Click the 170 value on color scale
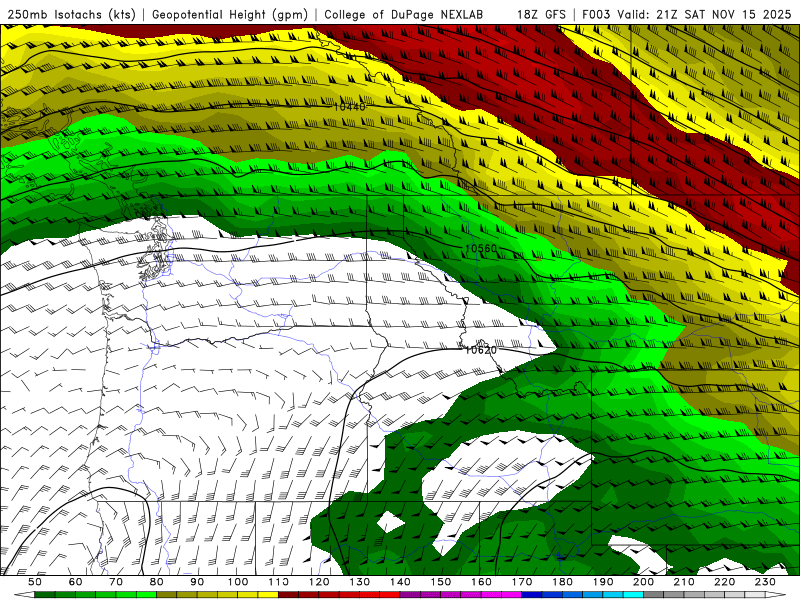This screenshot has height=600, width=800. click(x=522, y=582)
